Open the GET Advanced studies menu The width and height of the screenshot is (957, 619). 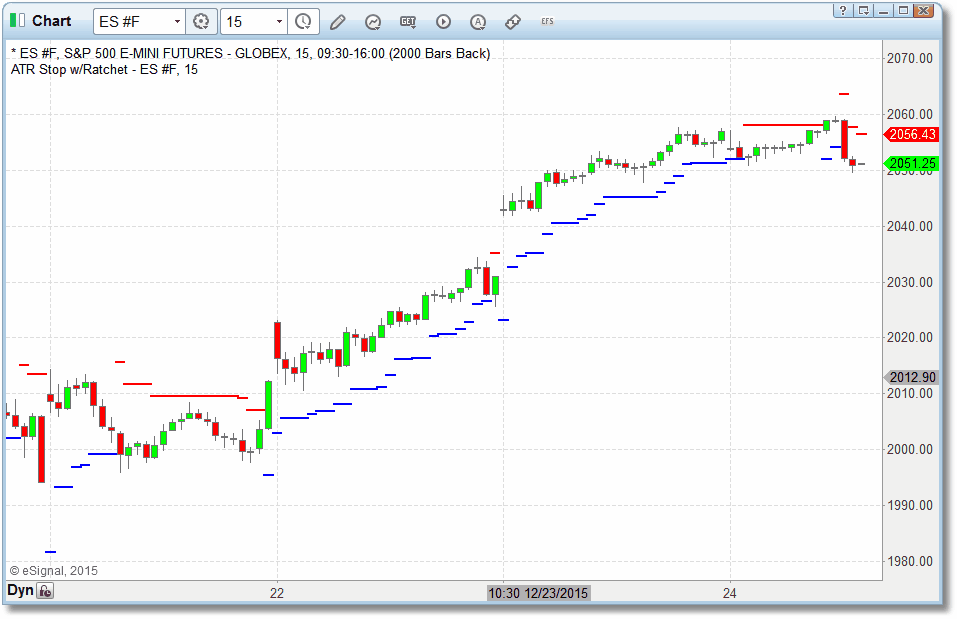coord(408,22)
